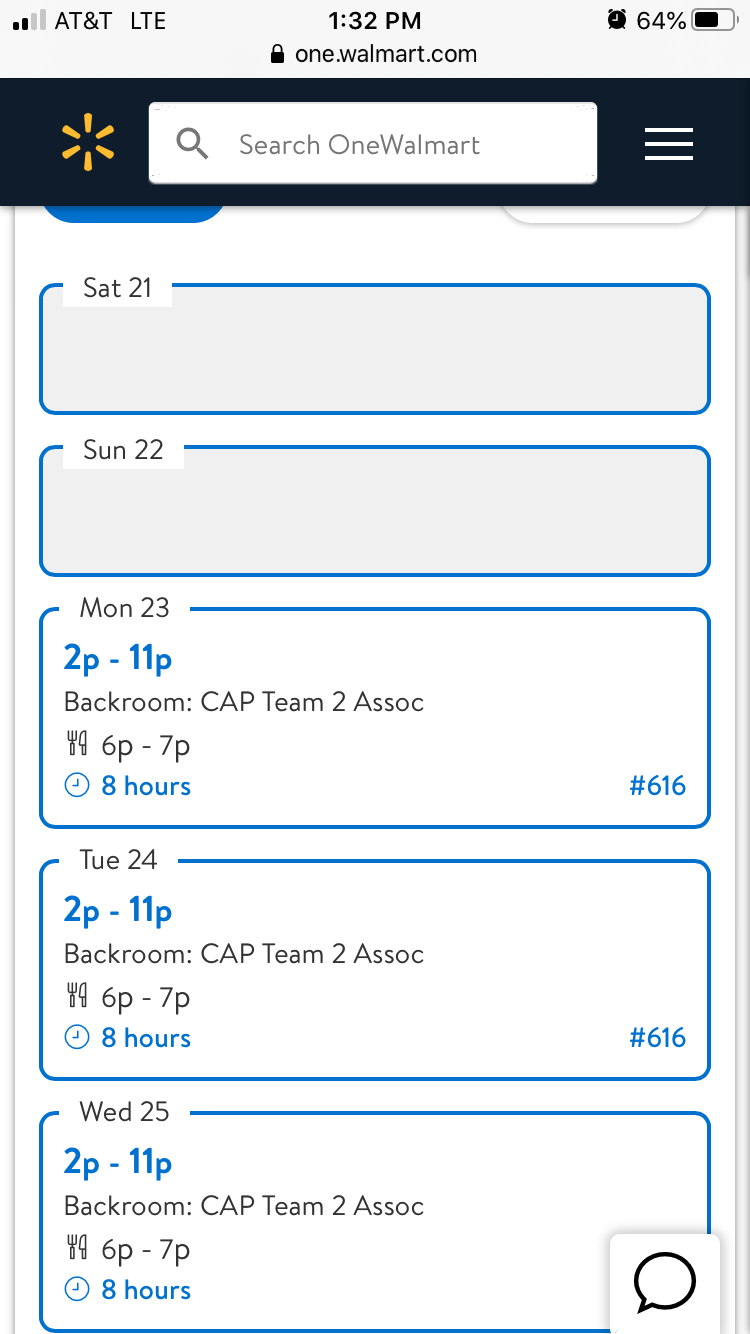
Task: Open the hamburger menu
Action: pos(669,144)
